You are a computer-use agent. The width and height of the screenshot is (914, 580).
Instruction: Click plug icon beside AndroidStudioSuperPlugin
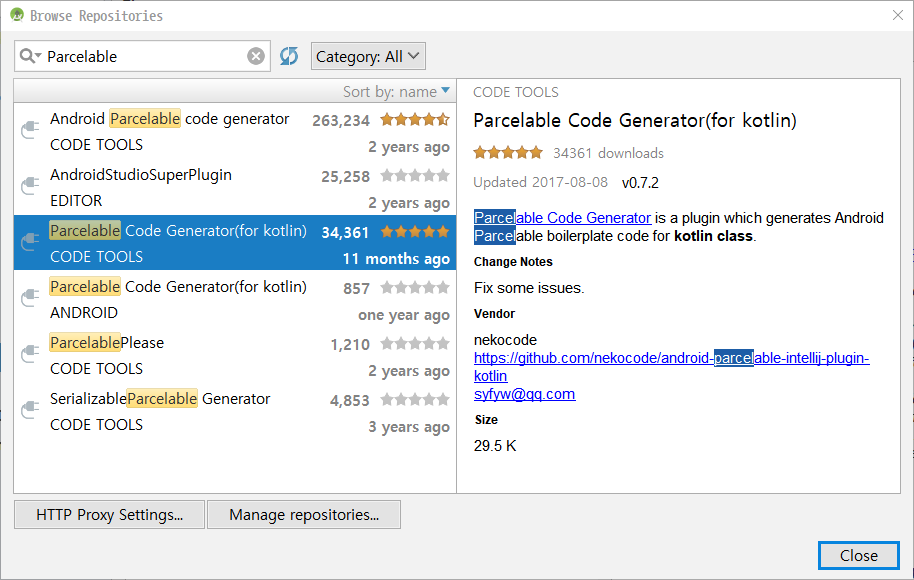30,188
